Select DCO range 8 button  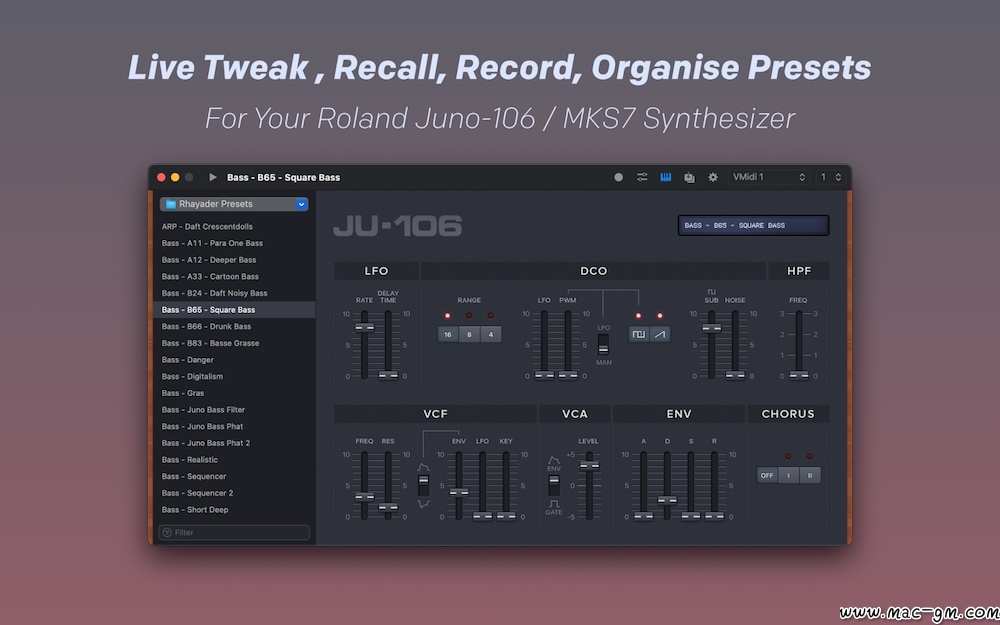pyautogui.click(x=469, y=334)
